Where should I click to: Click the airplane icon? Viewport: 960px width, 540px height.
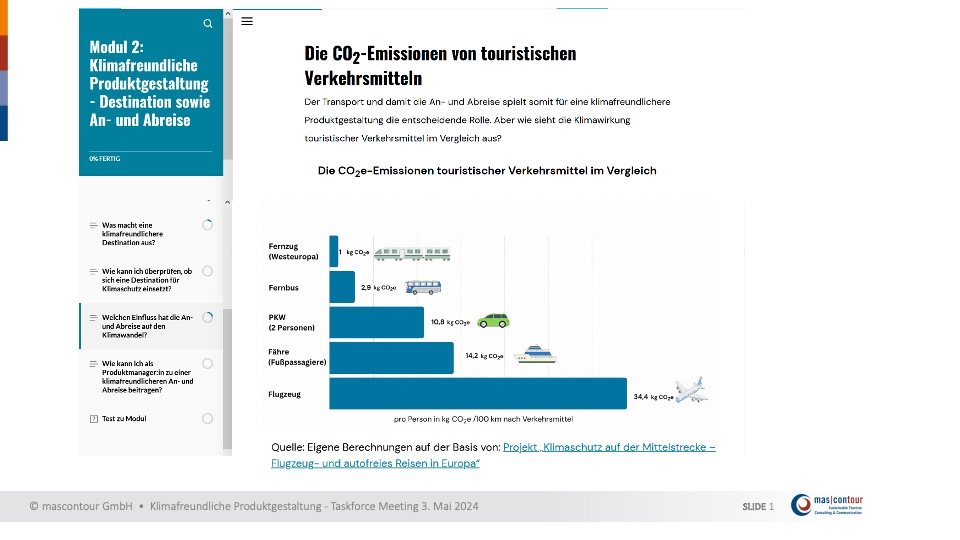(x=692, y=390)
